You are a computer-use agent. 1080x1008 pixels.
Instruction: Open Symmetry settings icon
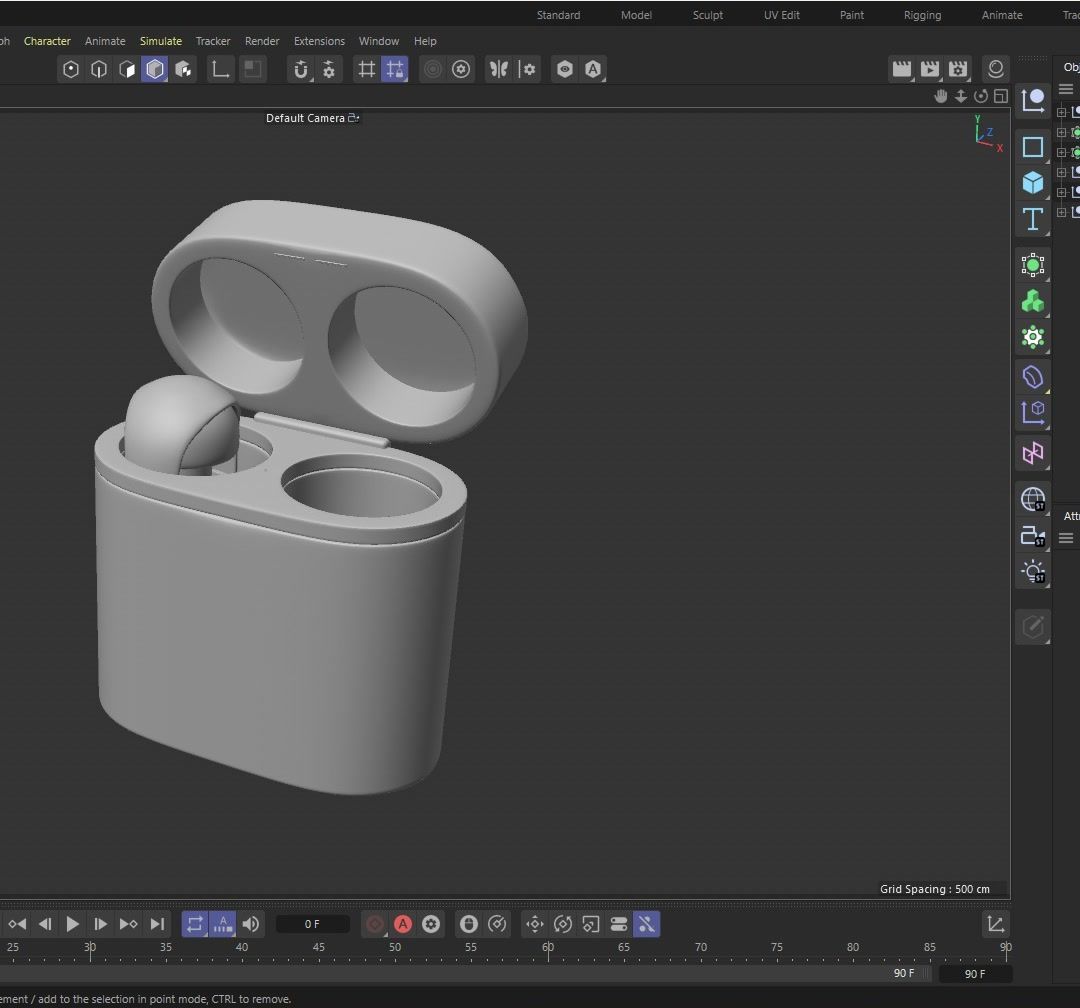pyautogui.click(x=527, y=69)
